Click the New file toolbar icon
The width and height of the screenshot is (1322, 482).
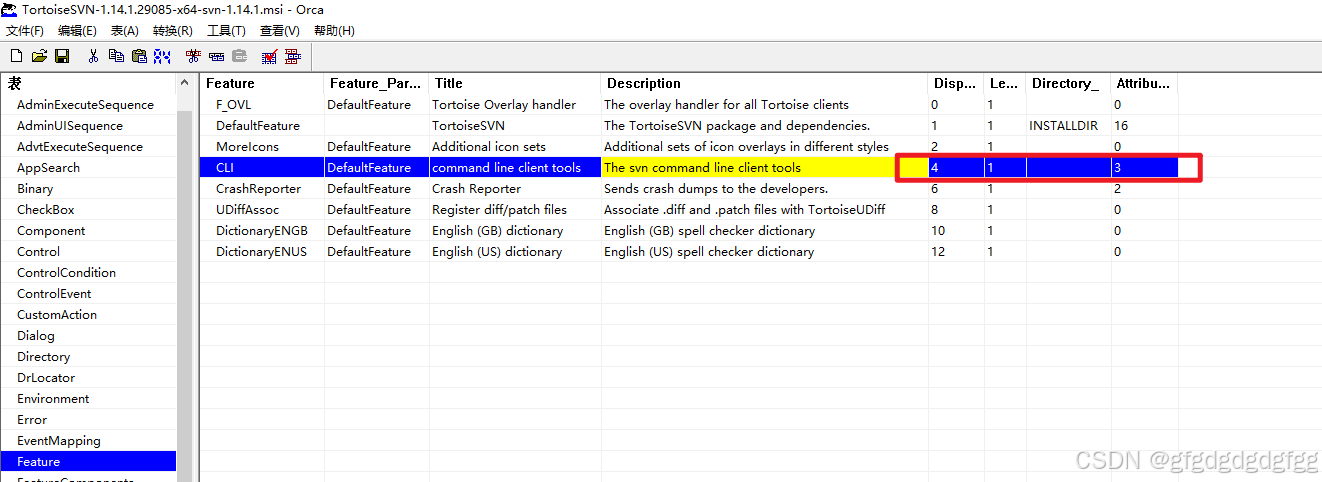(16, 56)
